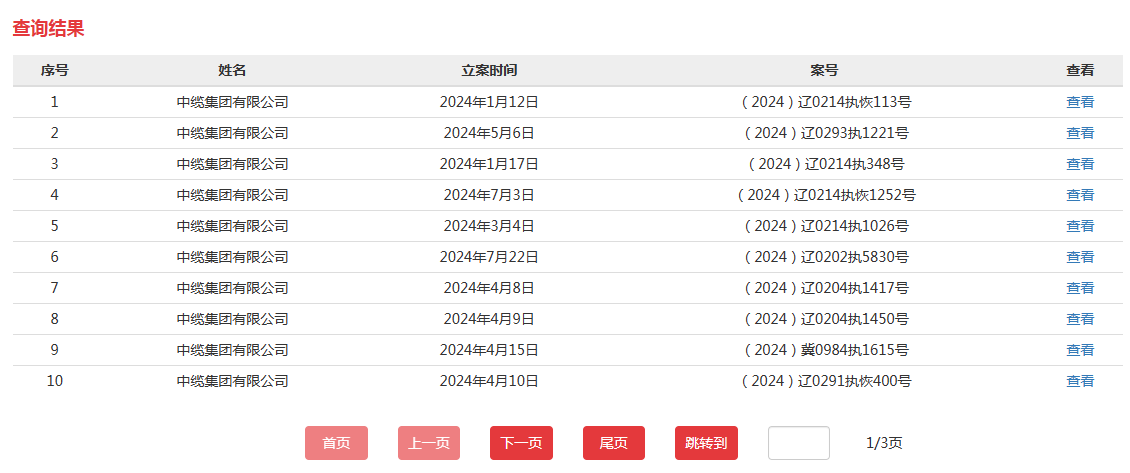Click the 案号 column header
Screen dimensions: 1130x473
click(x=824, y=71)
